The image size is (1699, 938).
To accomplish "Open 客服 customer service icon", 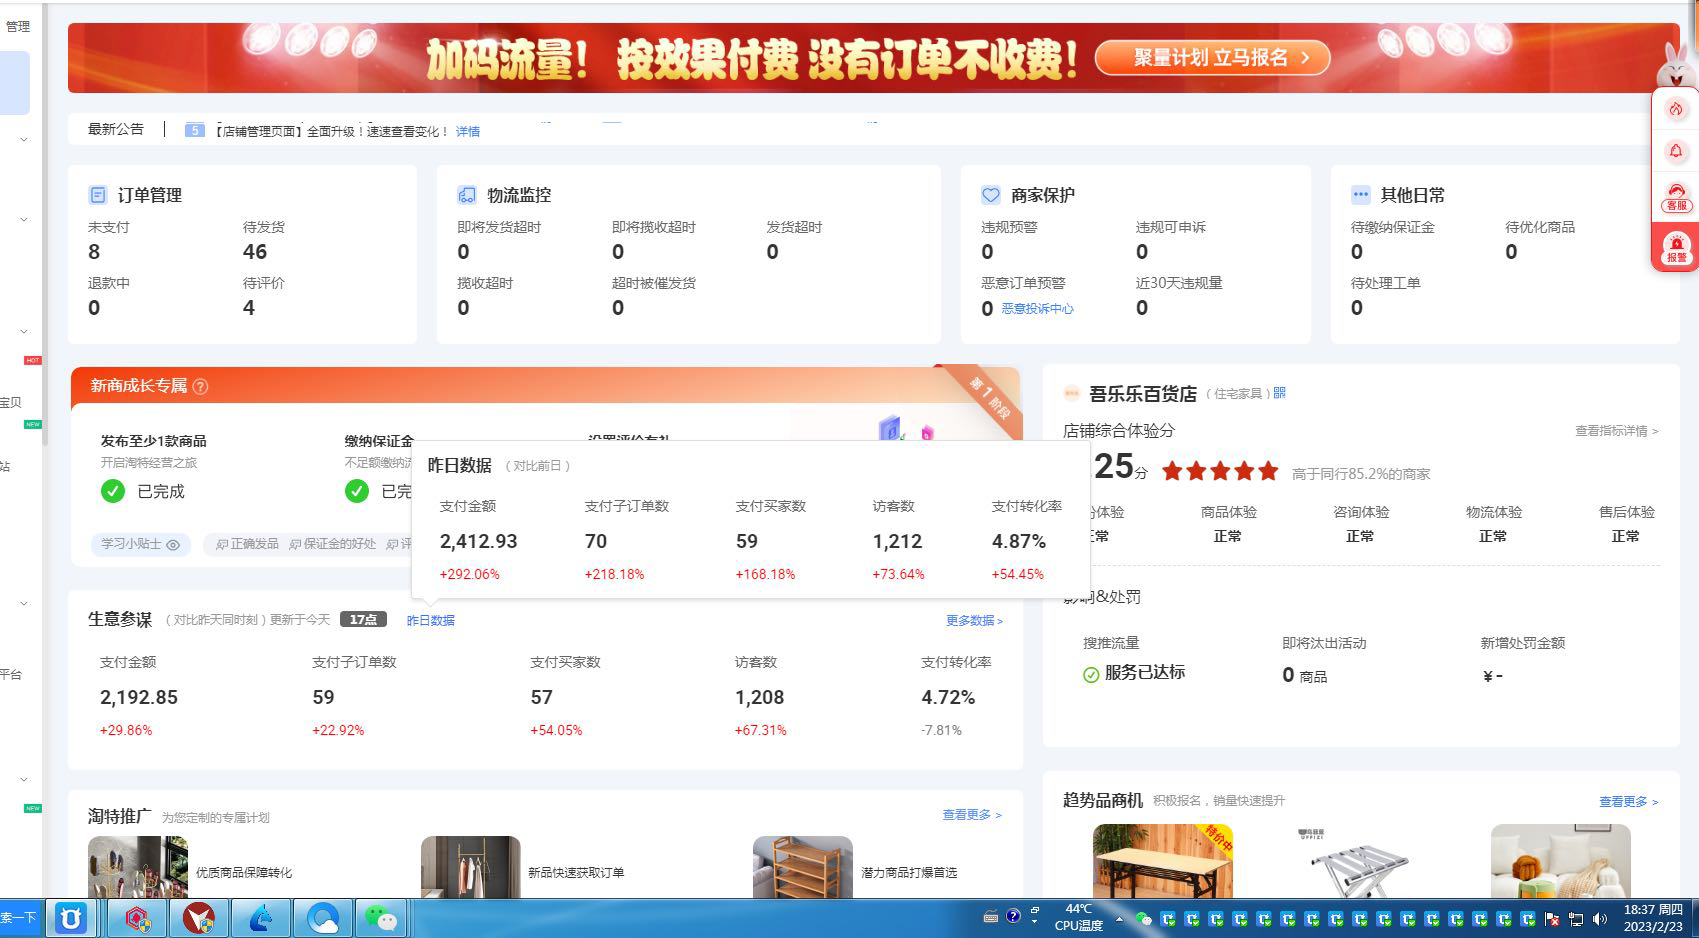I will coord(1675,196).
